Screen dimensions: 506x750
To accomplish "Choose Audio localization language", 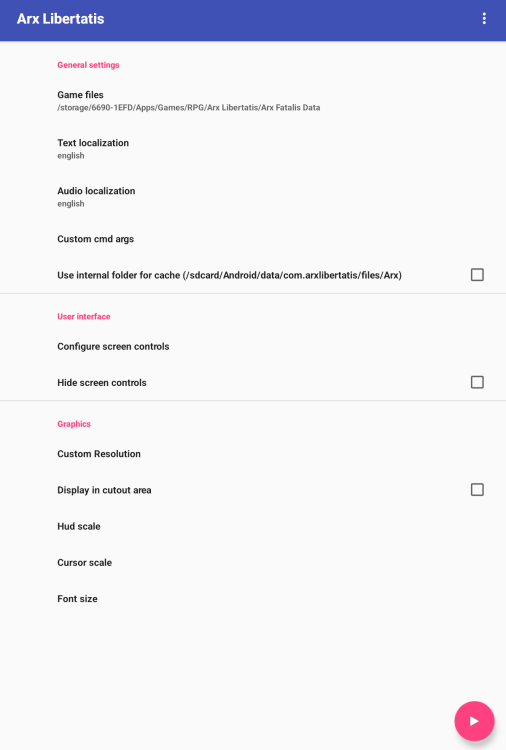I will [253, 197].
